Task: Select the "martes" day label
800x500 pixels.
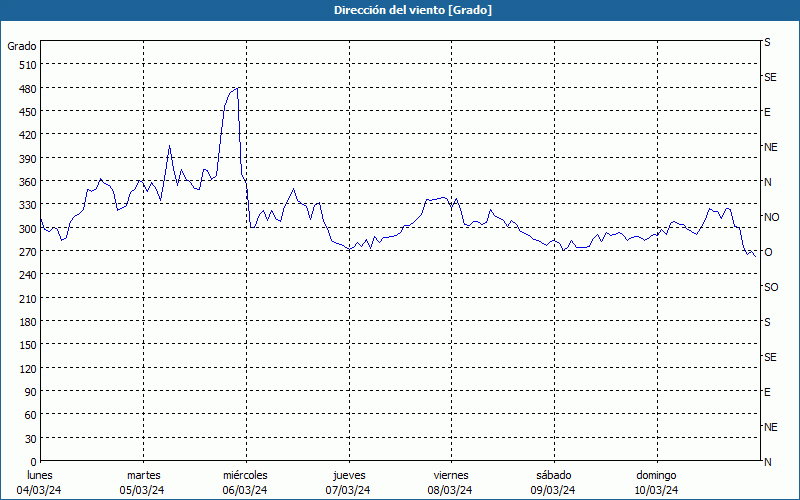Action: [143, 476]
